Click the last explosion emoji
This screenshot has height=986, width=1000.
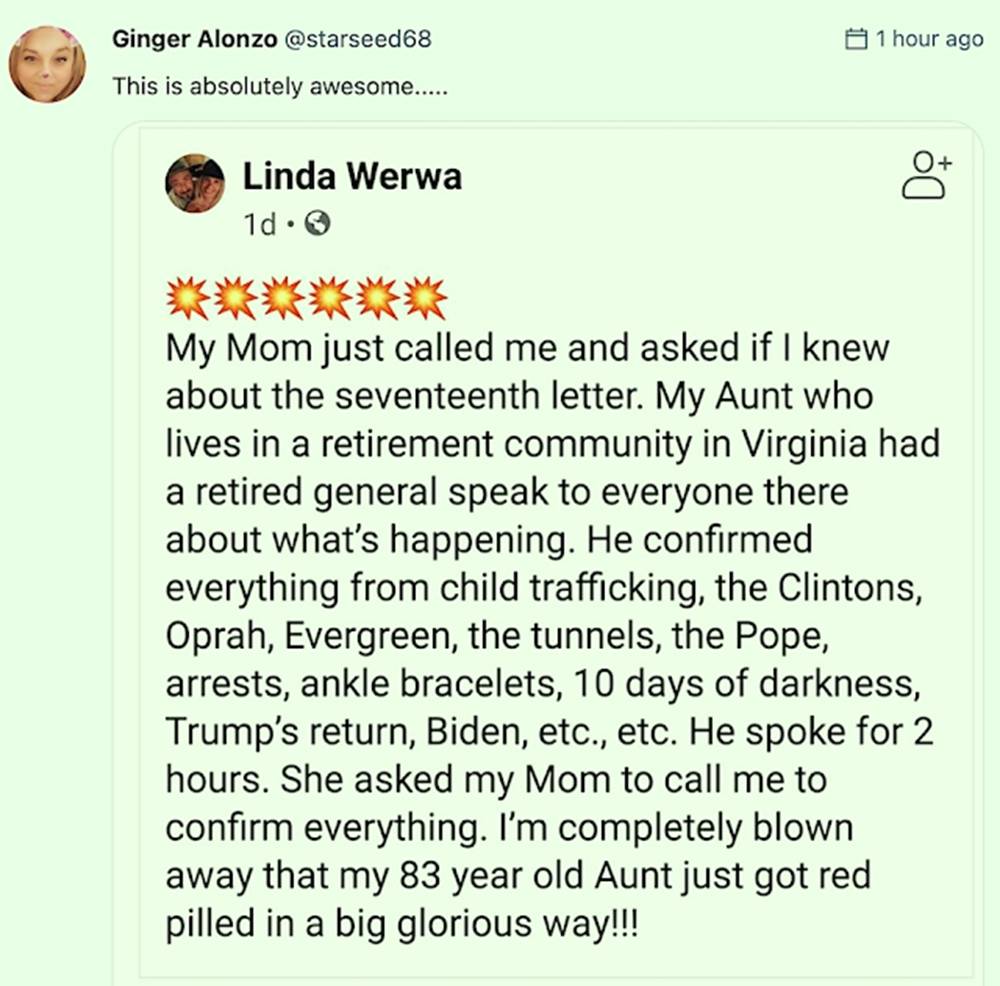425,297
